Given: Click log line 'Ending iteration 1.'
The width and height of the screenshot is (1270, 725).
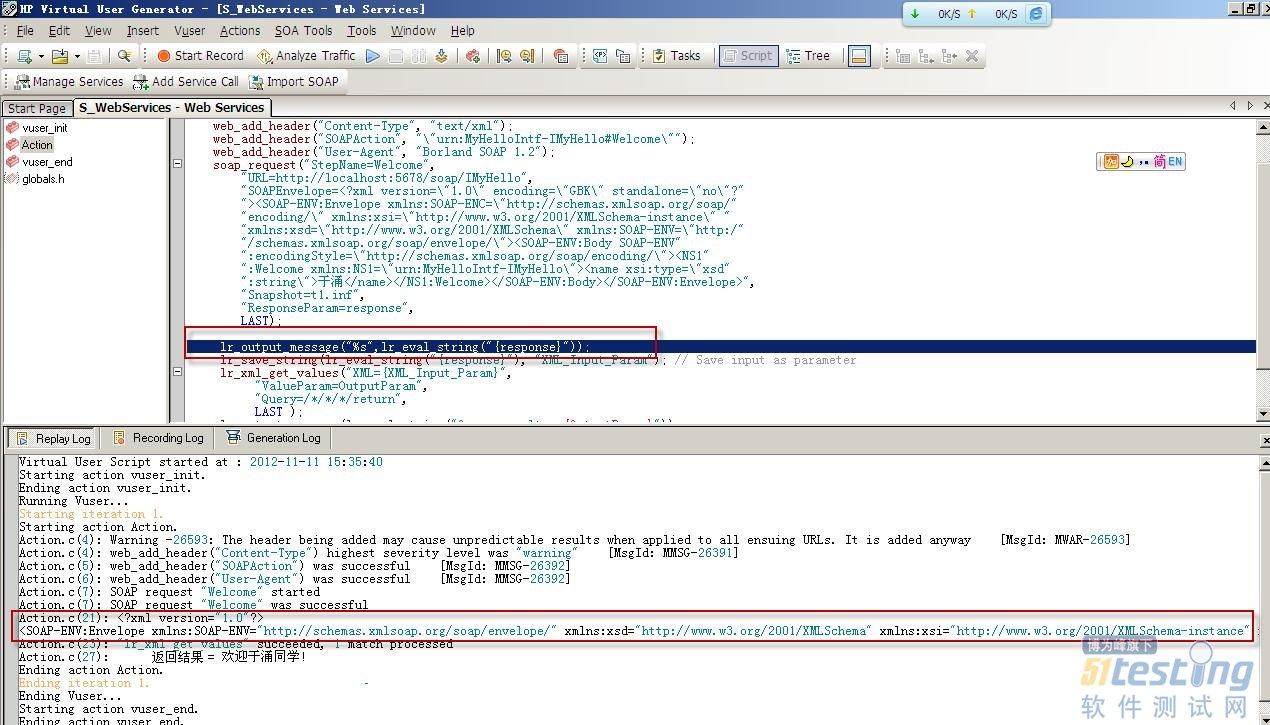Looking at the screenshot, I should pos(83,683).
